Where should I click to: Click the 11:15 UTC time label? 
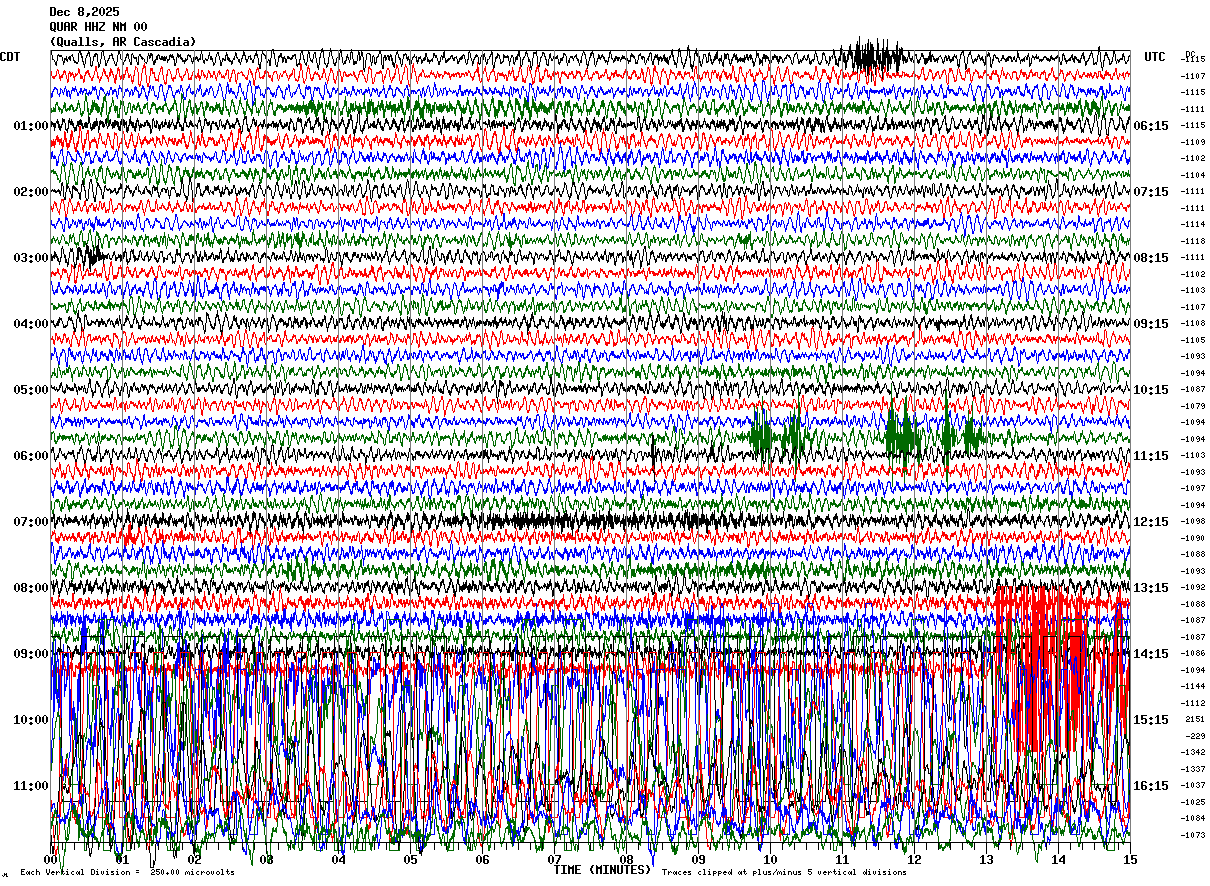point(1152,456)
